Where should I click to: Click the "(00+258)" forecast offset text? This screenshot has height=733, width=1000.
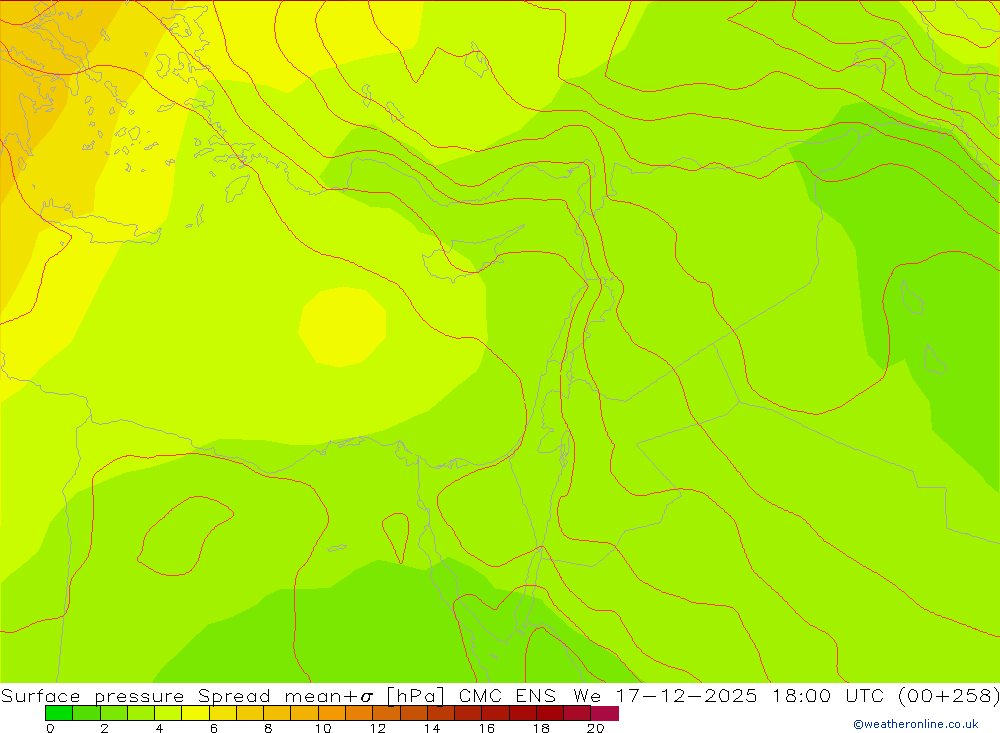(x=949, y=695)
